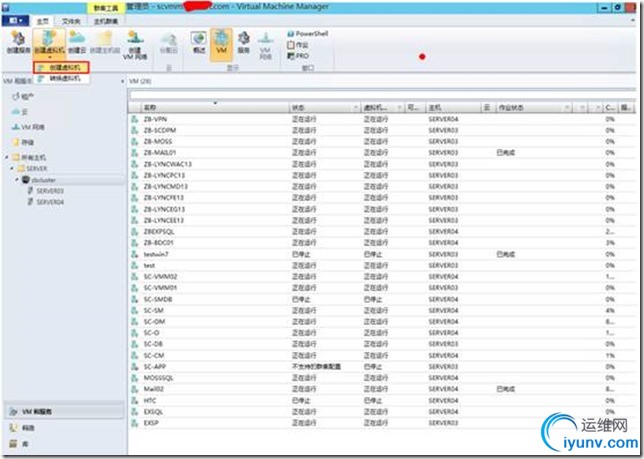Click the 租户 icon in left pane

coord(16,96)
